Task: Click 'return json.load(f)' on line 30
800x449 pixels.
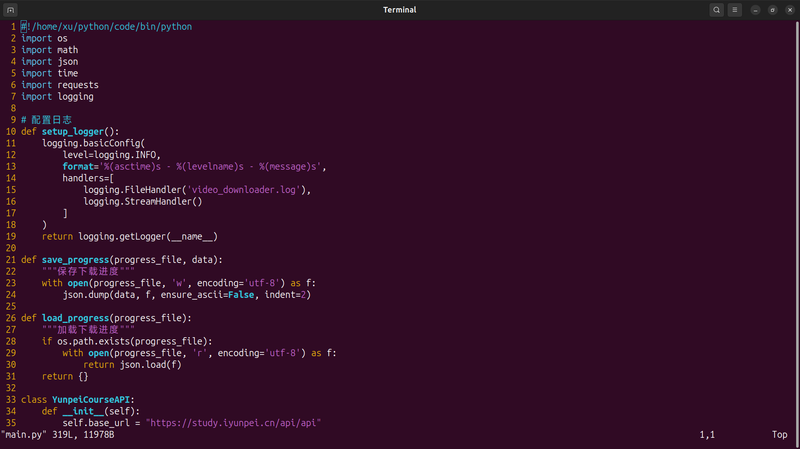Action: pyautogui.click(x=133, y=365)
